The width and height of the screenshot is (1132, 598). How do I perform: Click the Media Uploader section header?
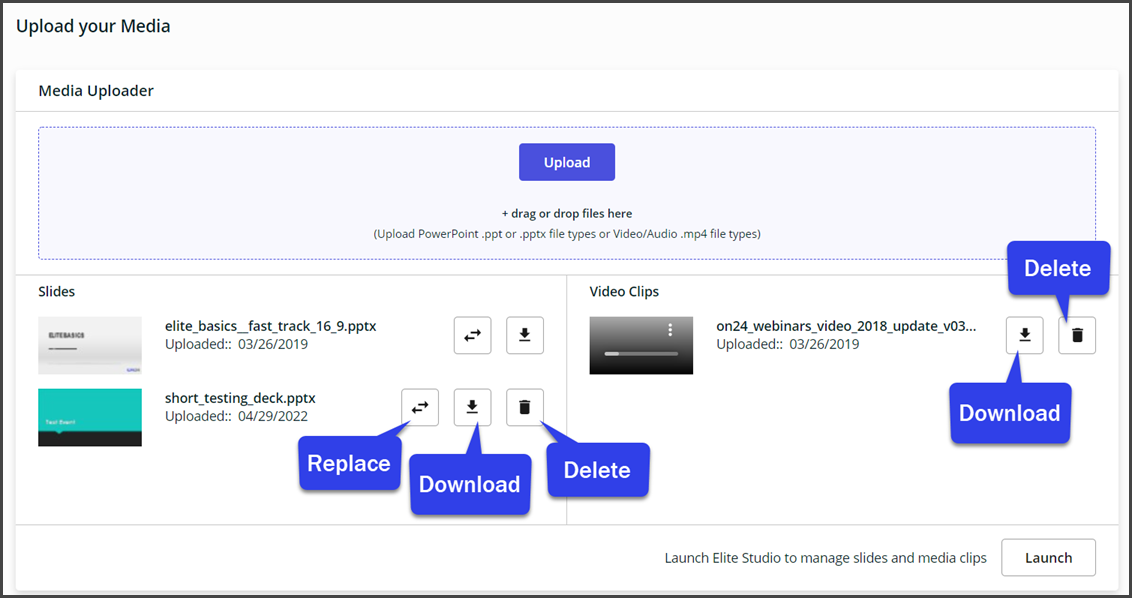[x=96, y=91]
